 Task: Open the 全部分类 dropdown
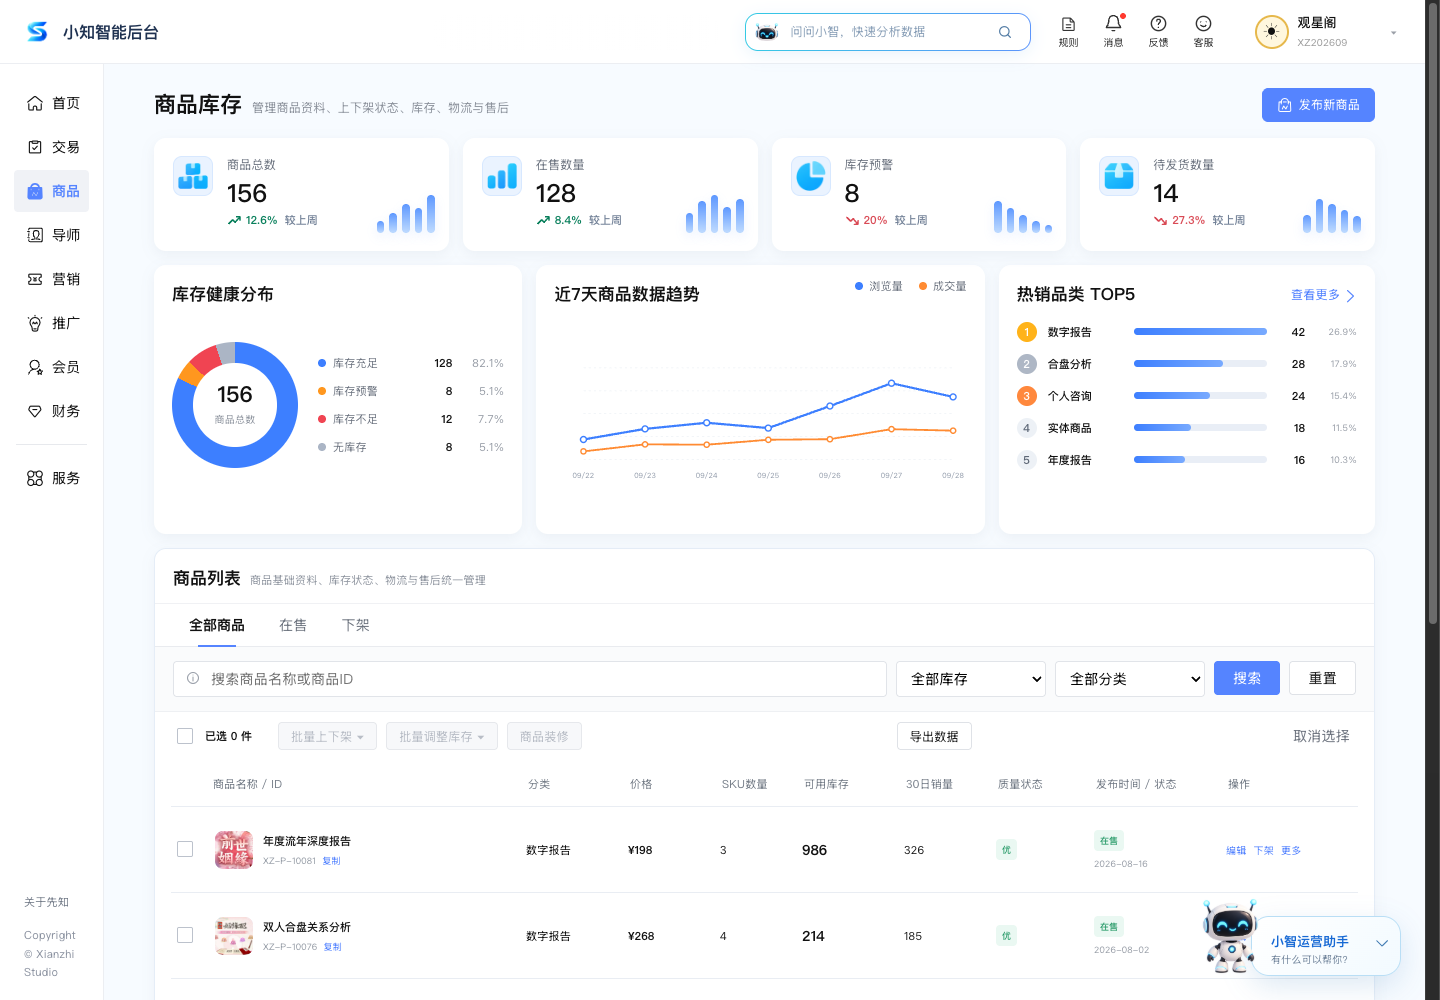coord(1130,679)
